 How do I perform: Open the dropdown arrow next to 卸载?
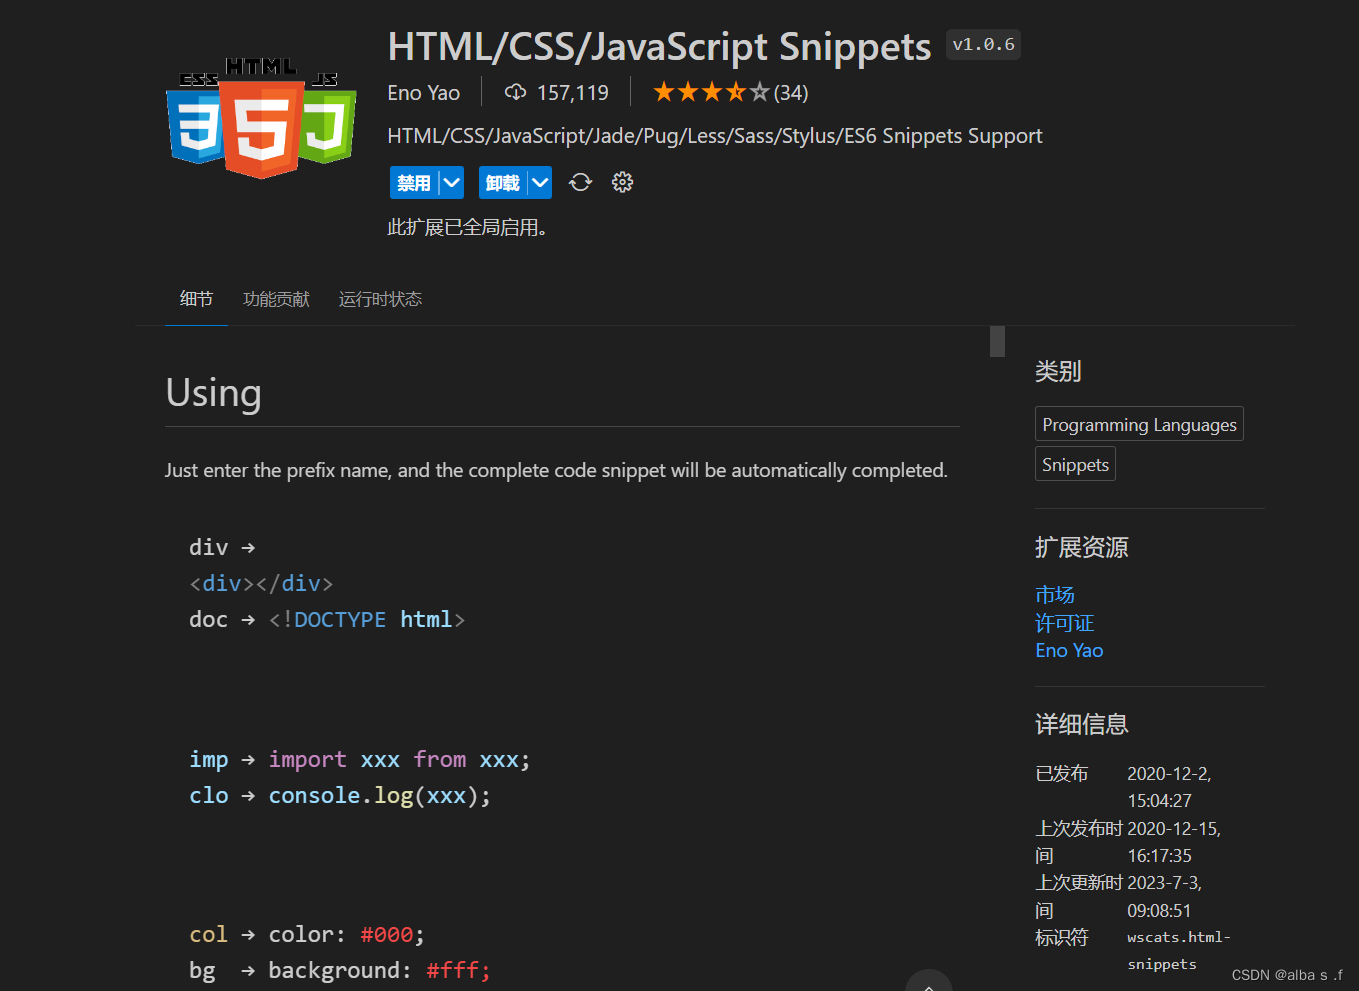pyautogui.click(x=540, y=183)
